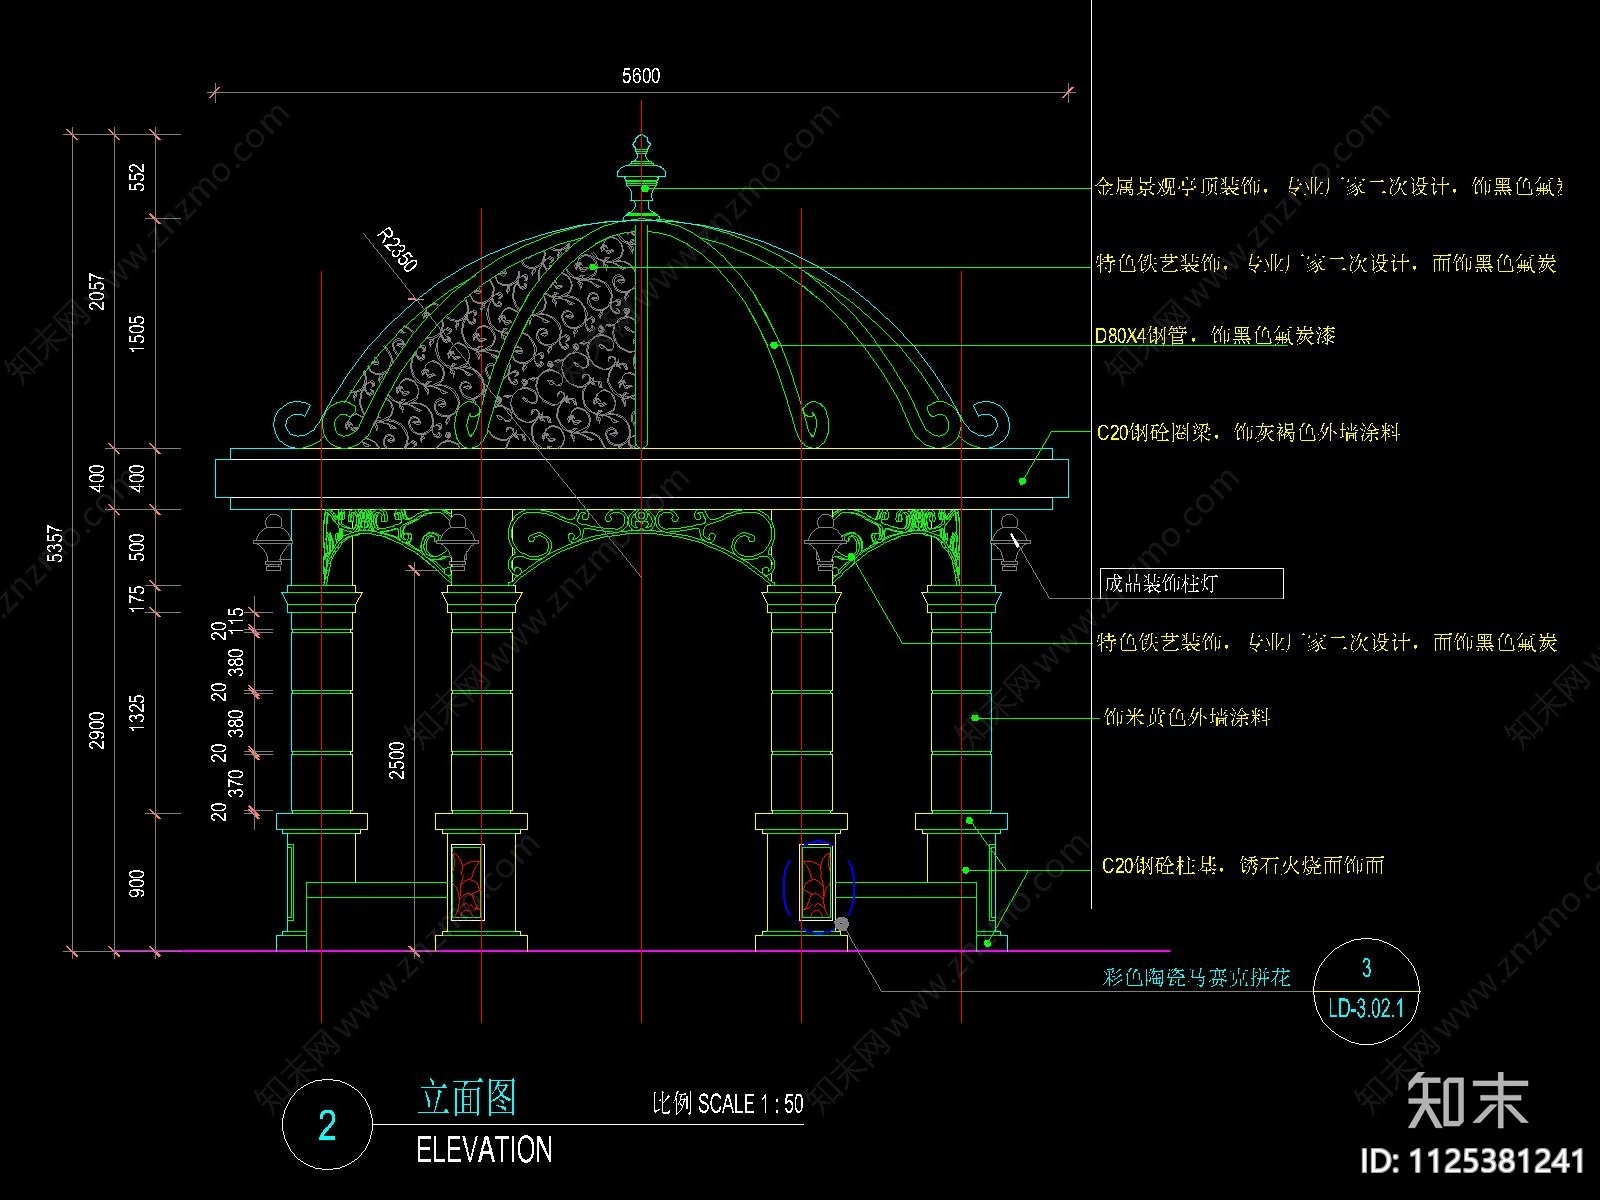
Task: Click the 2500 clearance dimension text
Action: click(x=397, y=761)
